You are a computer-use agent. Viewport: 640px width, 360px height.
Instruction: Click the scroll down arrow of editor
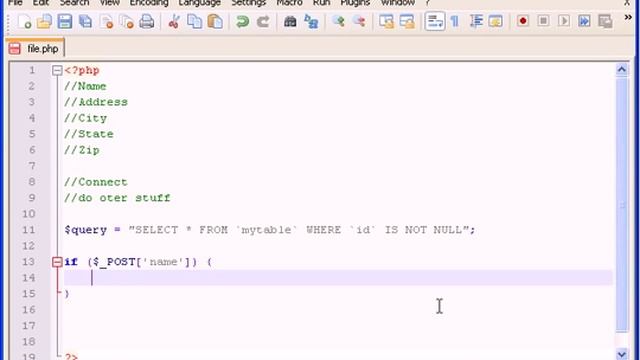[x=622, y=354]
